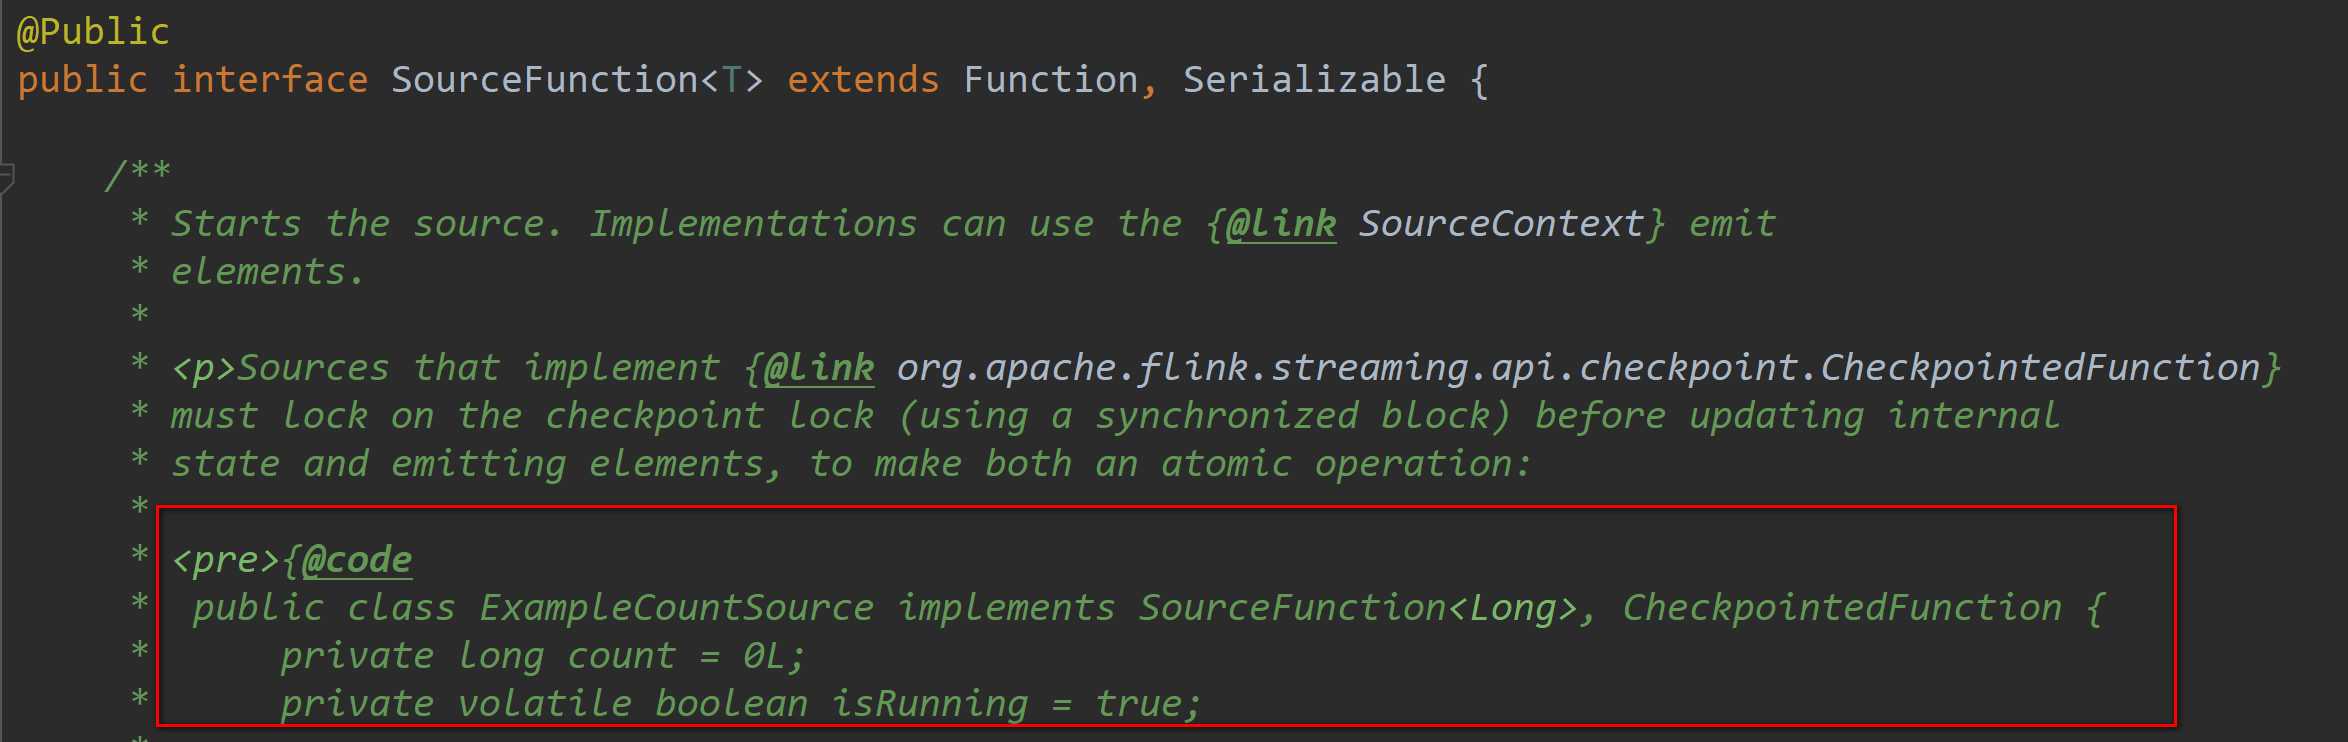Click the <pre> tag in the Javadoc
This screenshot has width=2348, height=742.
[226, 560]
